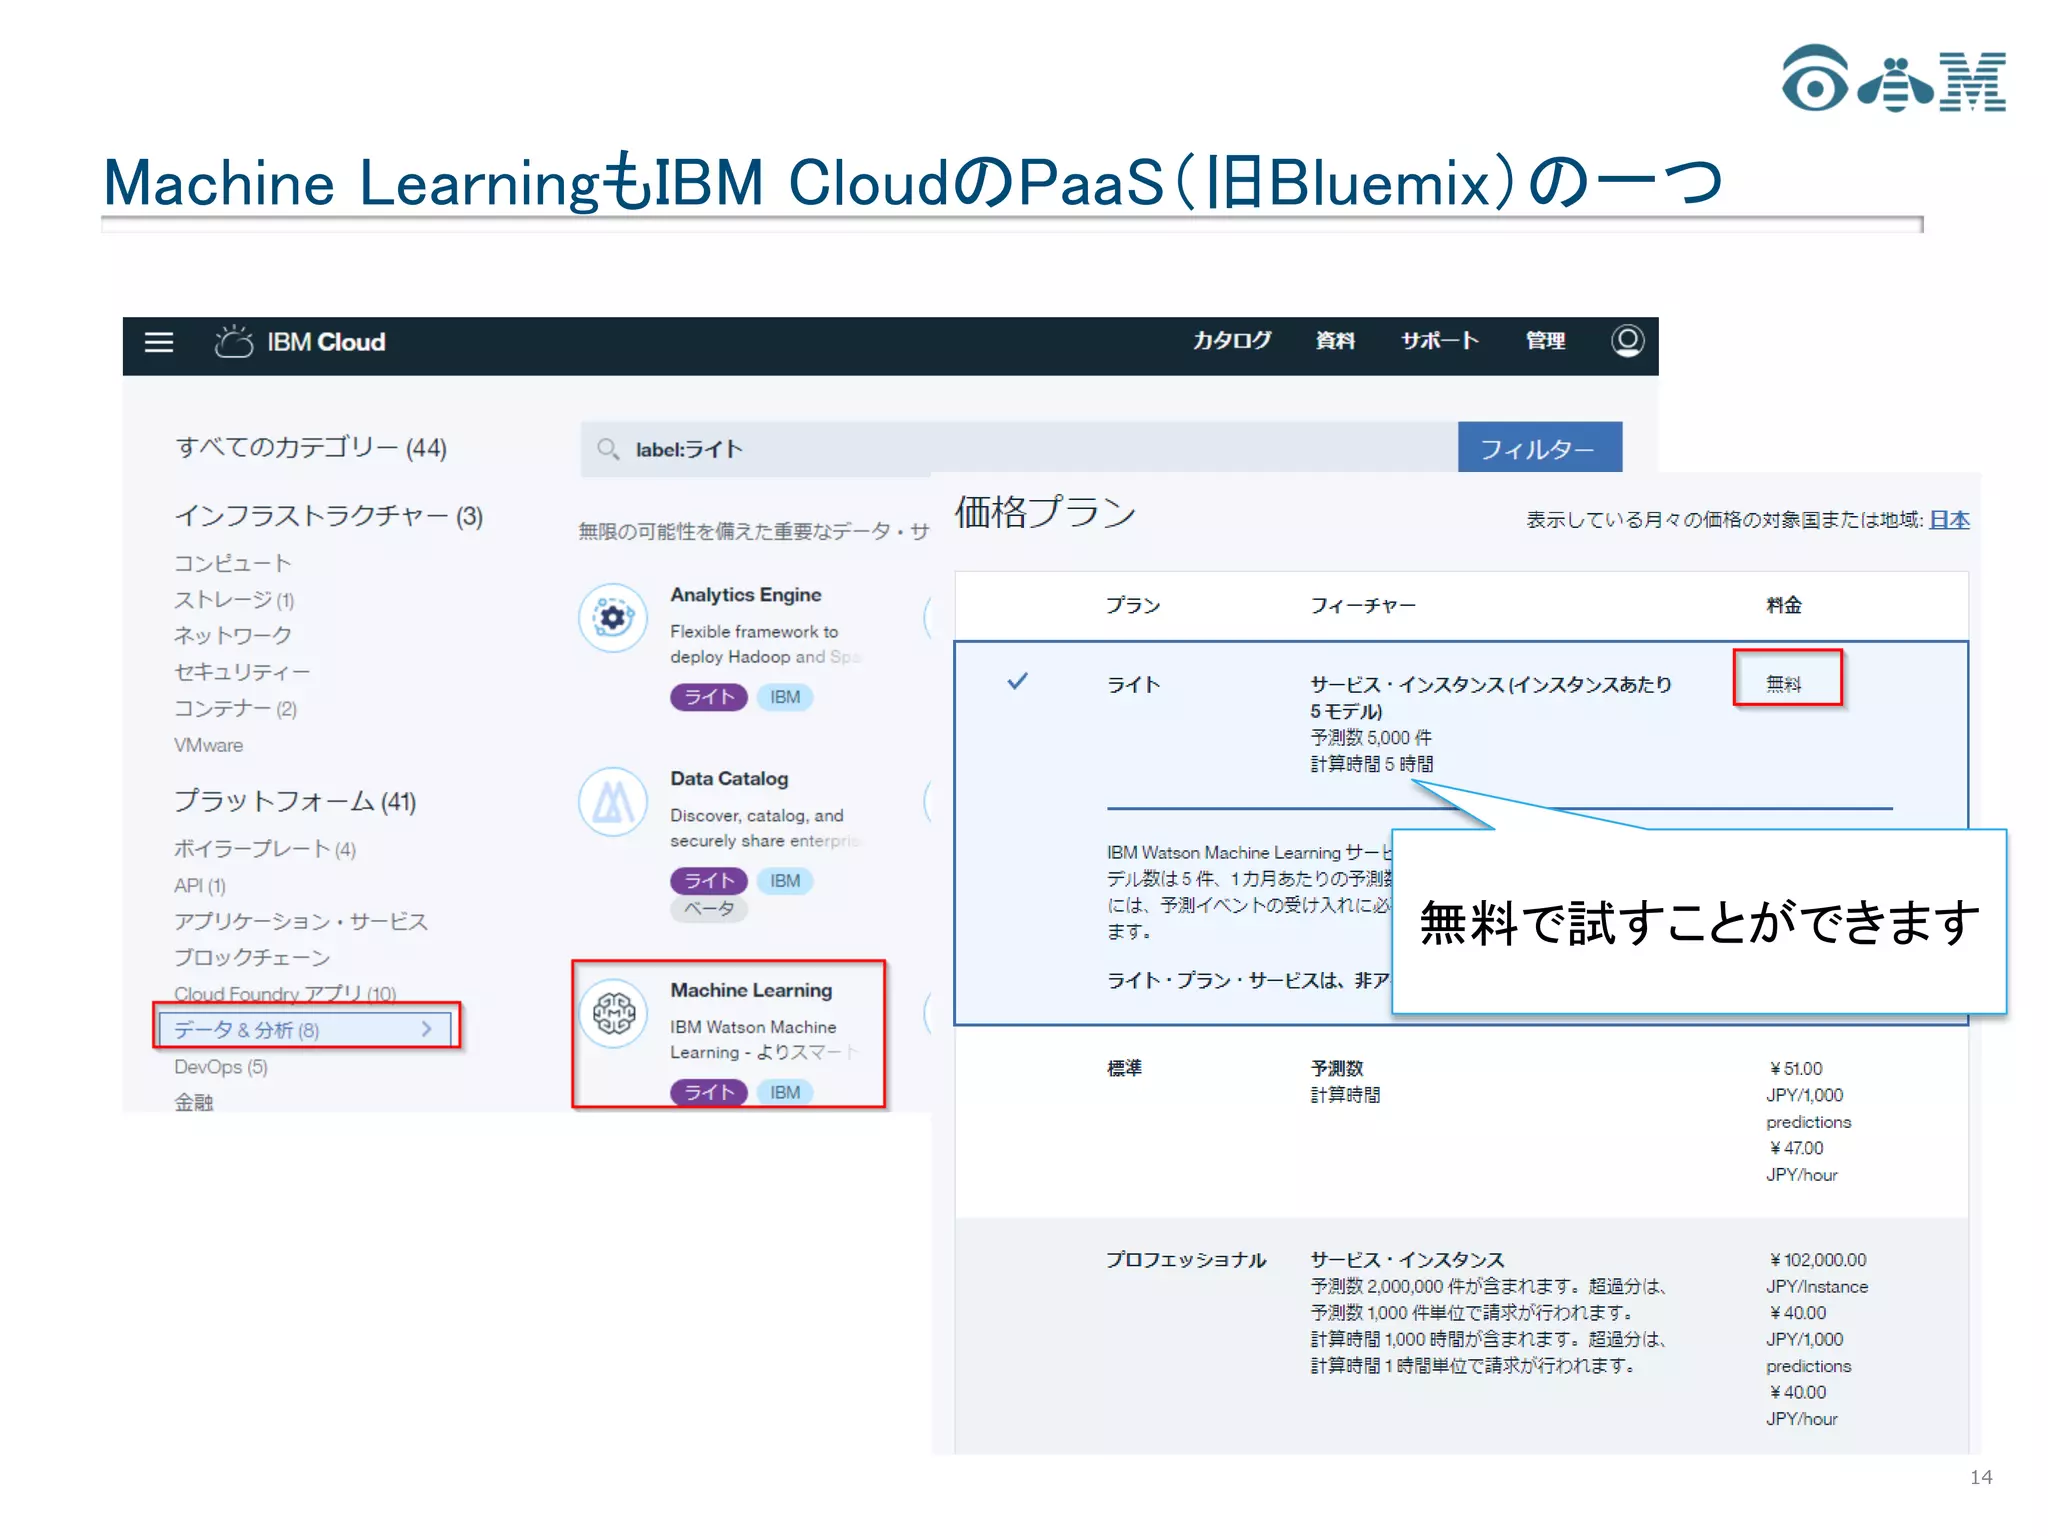Focus the label:ライト search field
This screenshot has height=1536, width=2048.
1019,447
